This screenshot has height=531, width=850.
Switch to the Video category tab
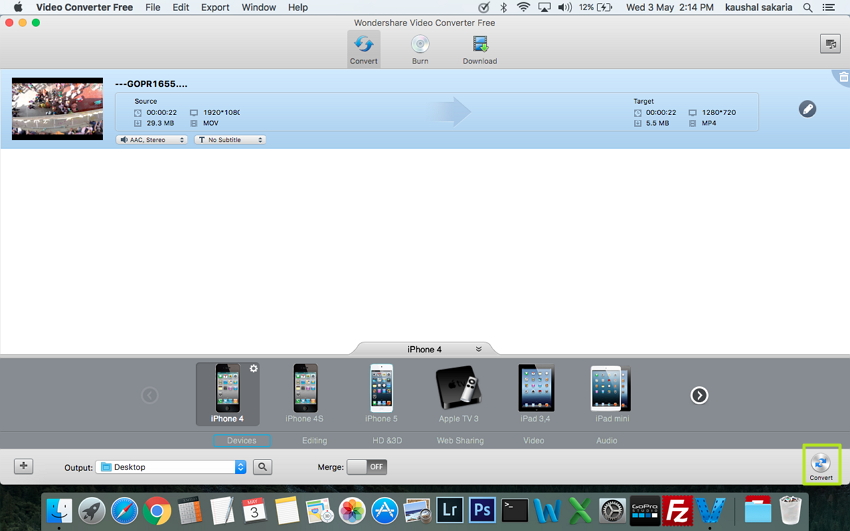[533, 441]
